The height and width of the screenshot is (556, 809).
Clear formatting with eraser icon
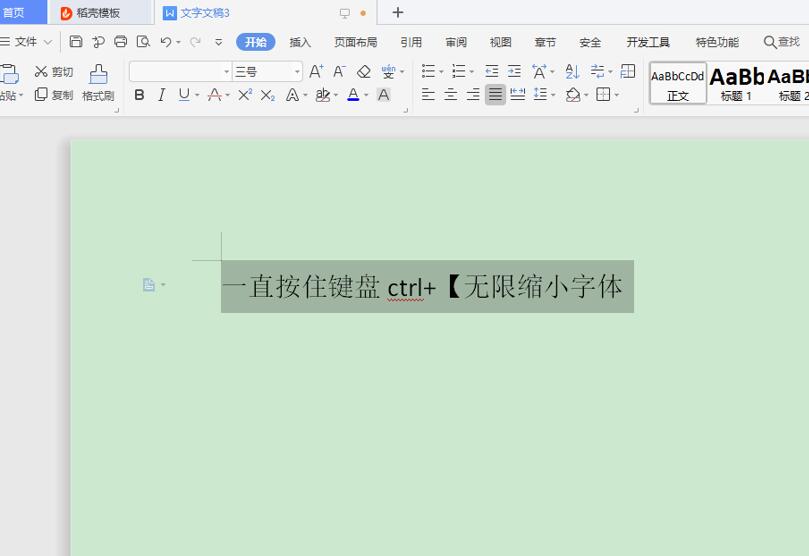pyautogui.click(x=364, y=72)
